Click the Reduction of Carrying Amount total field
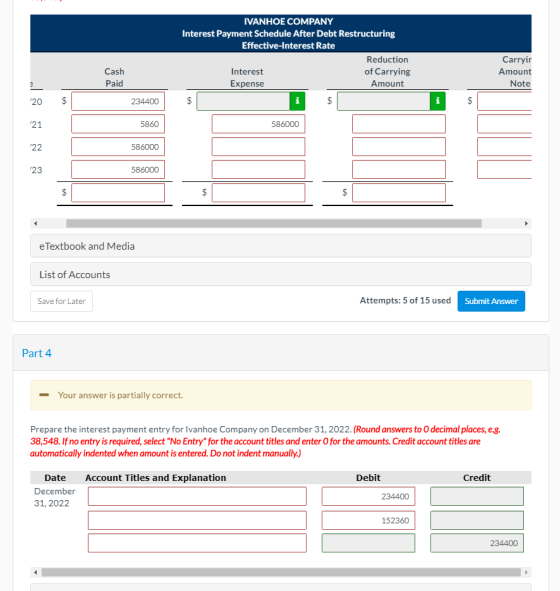560x591 pixels. point(399,193)
